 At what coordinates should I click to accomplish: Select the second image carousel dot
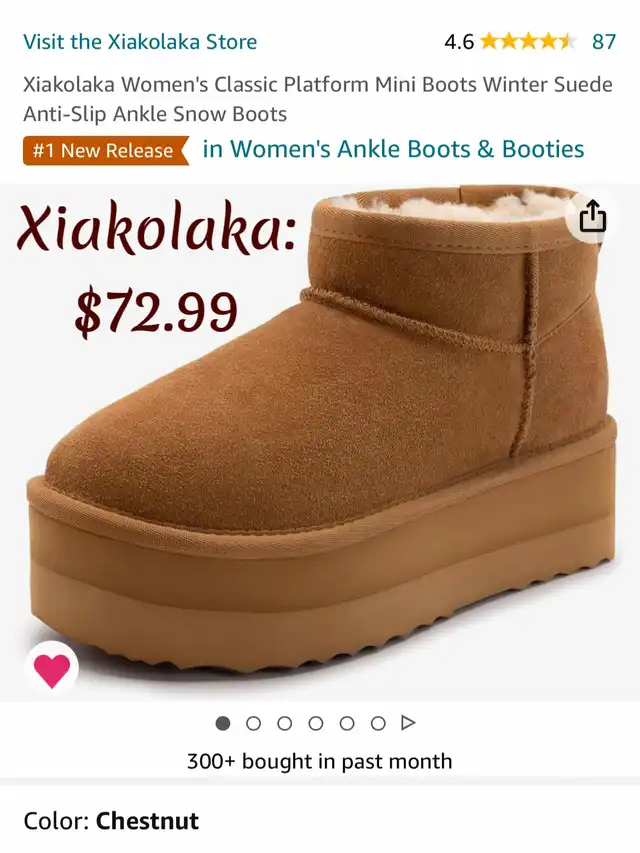[254, 724]
